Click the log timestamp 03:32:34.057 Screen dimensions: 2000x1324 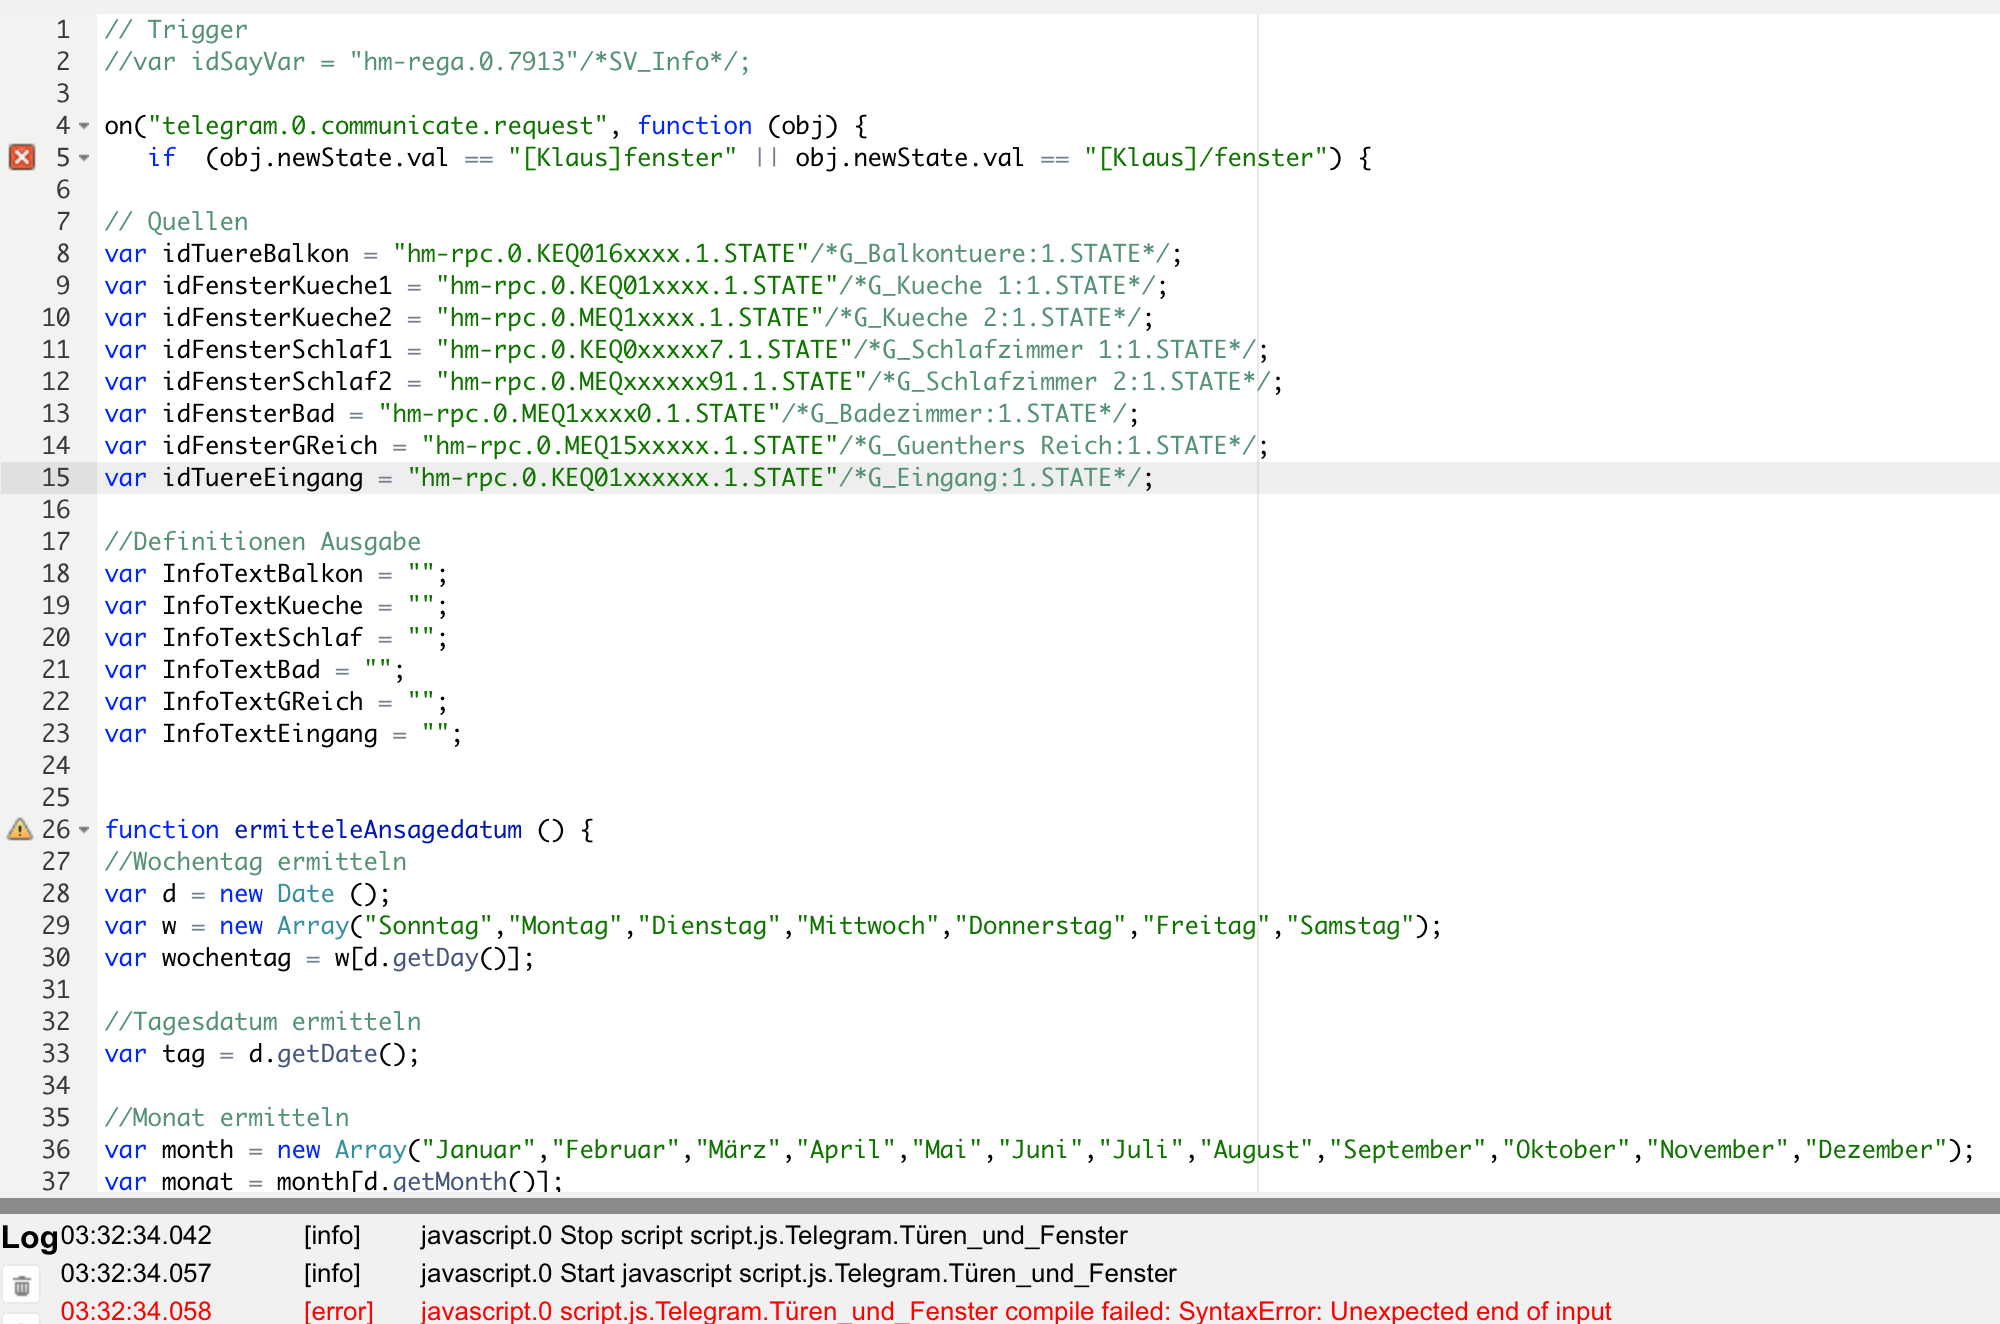pos(136,1274)
